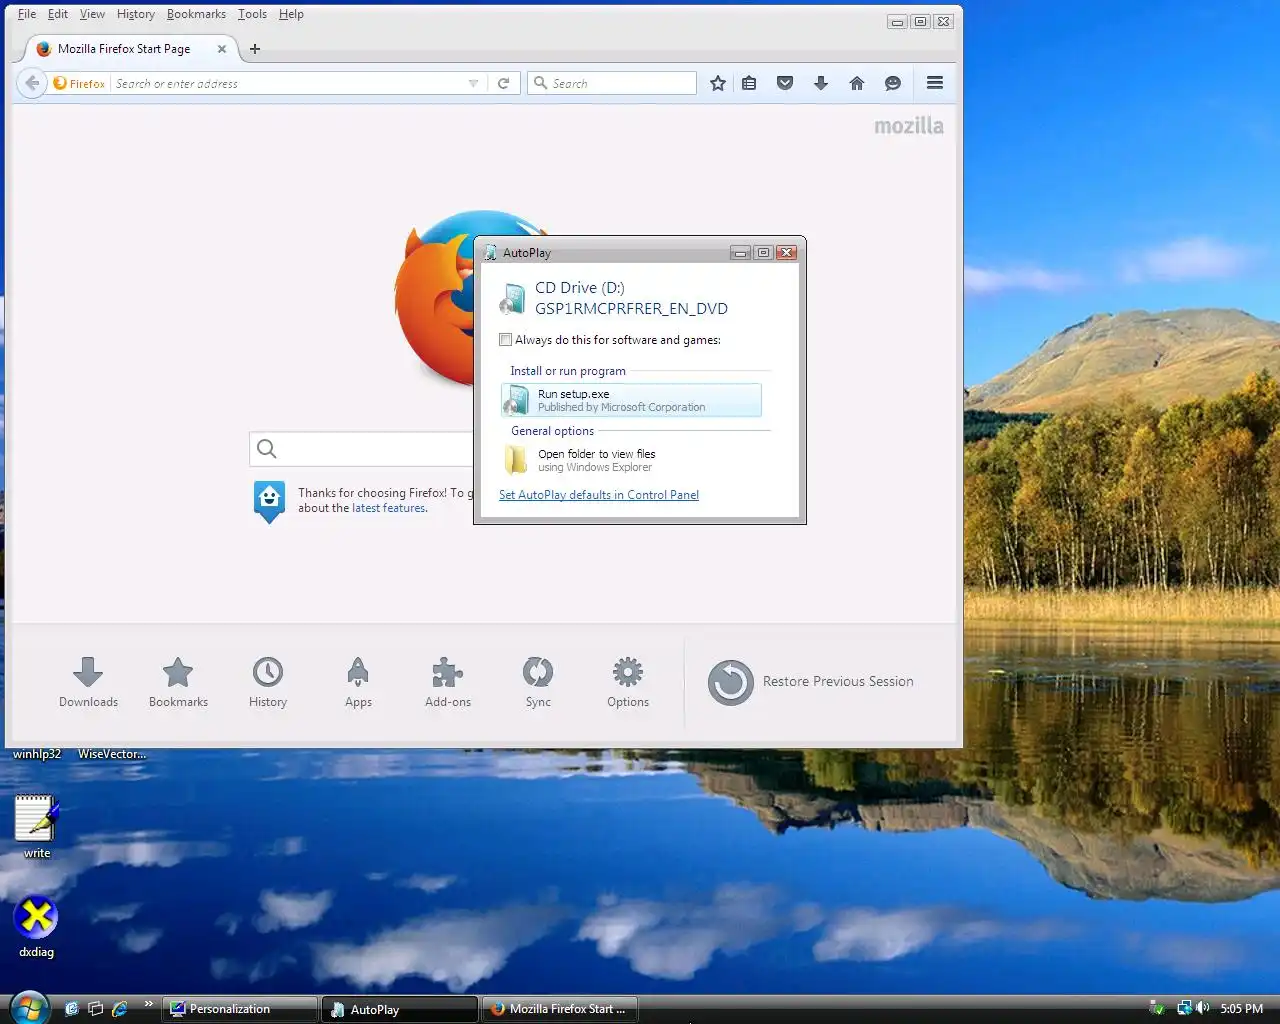Choose Run setup.exe in AutoPlay

(631, 400)
